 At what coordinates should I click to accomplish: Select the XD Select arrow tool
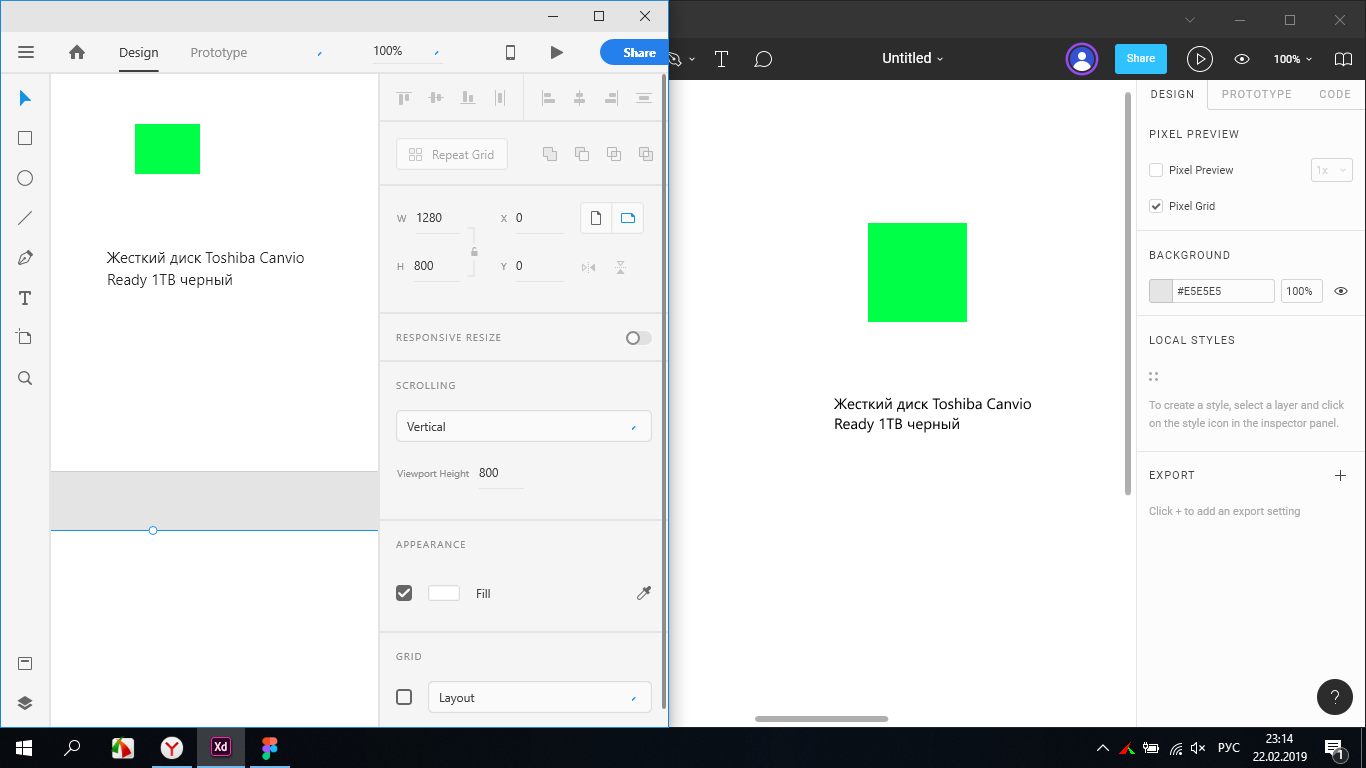pos(25,98)
